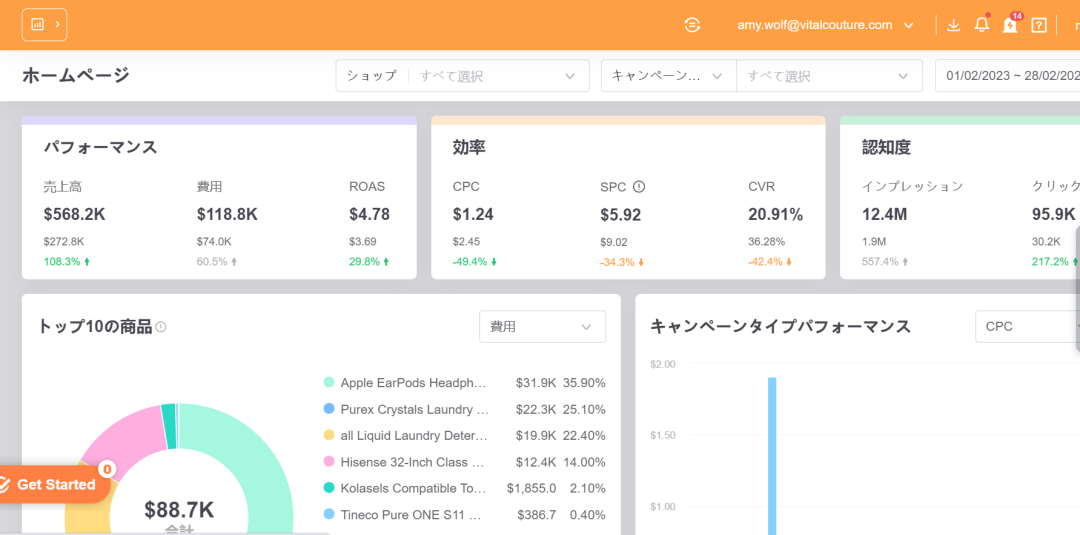The height and width of the screenshot is (535, 1080).
Task: Click the info icon next to トップ10の商品
Action: pyautogui.click(x=160, y=327)
